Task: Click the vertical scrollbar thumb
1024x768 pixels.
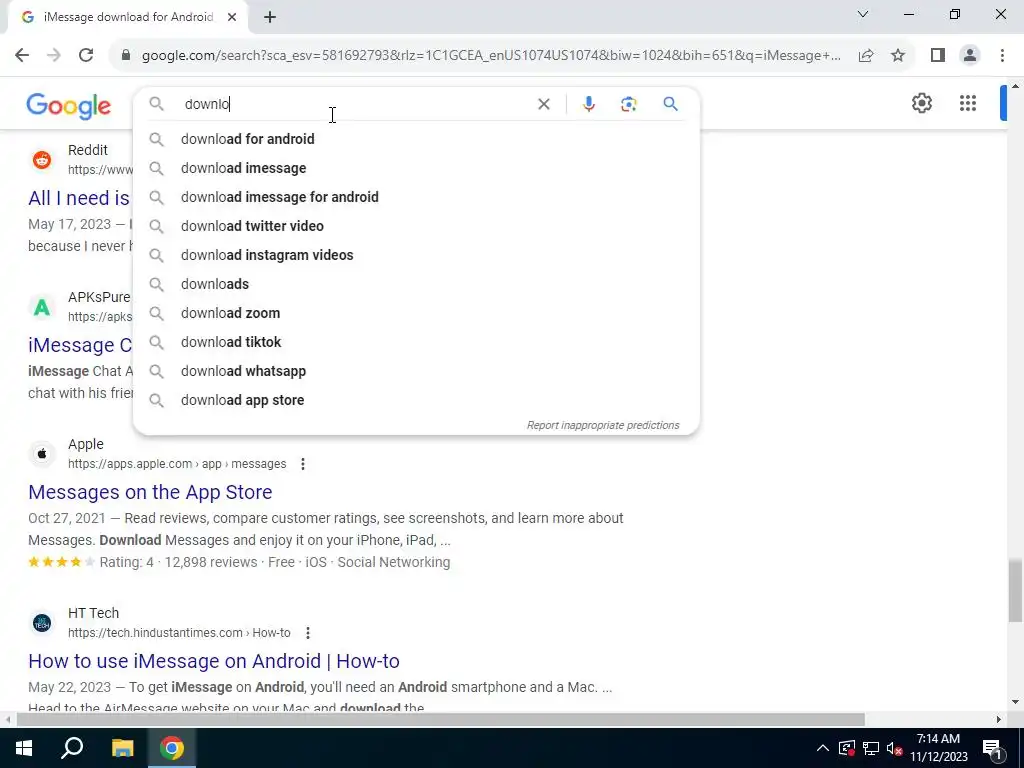Action: pyautogui.click(x=1015, y=591)
